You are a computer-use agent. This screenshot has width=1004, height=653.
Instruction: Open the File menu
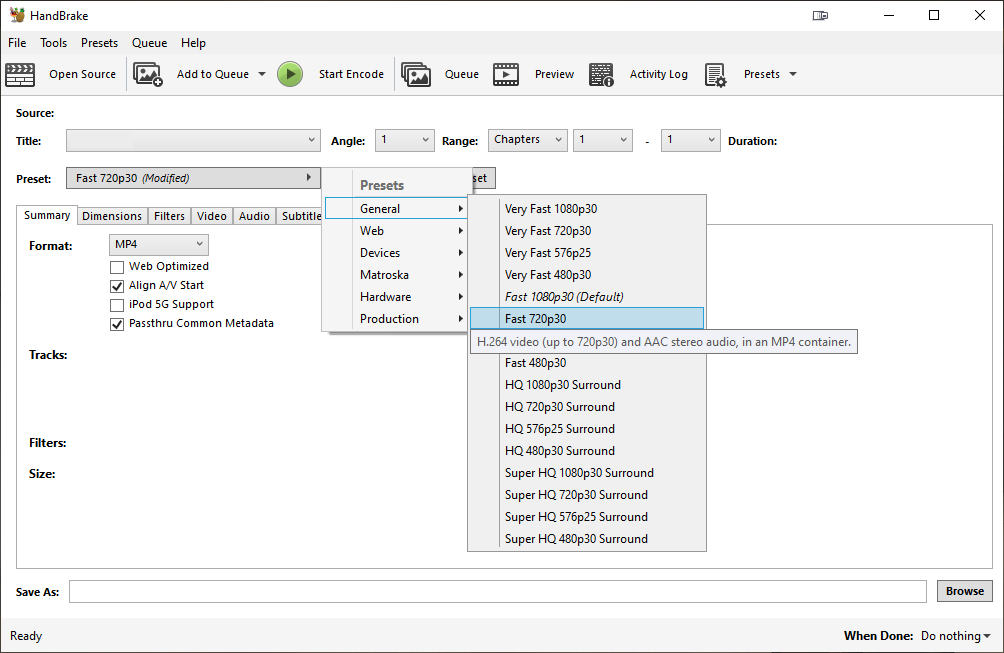pos(17,43)
